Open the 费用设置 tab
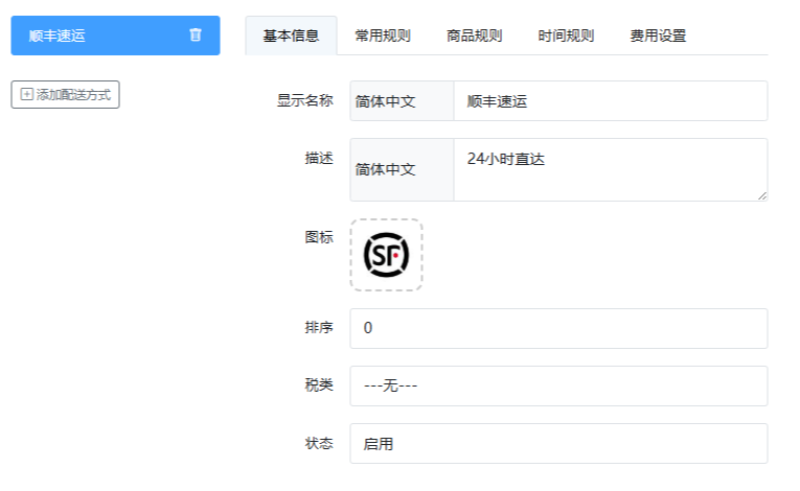800x491 pixels. (658, 35)
